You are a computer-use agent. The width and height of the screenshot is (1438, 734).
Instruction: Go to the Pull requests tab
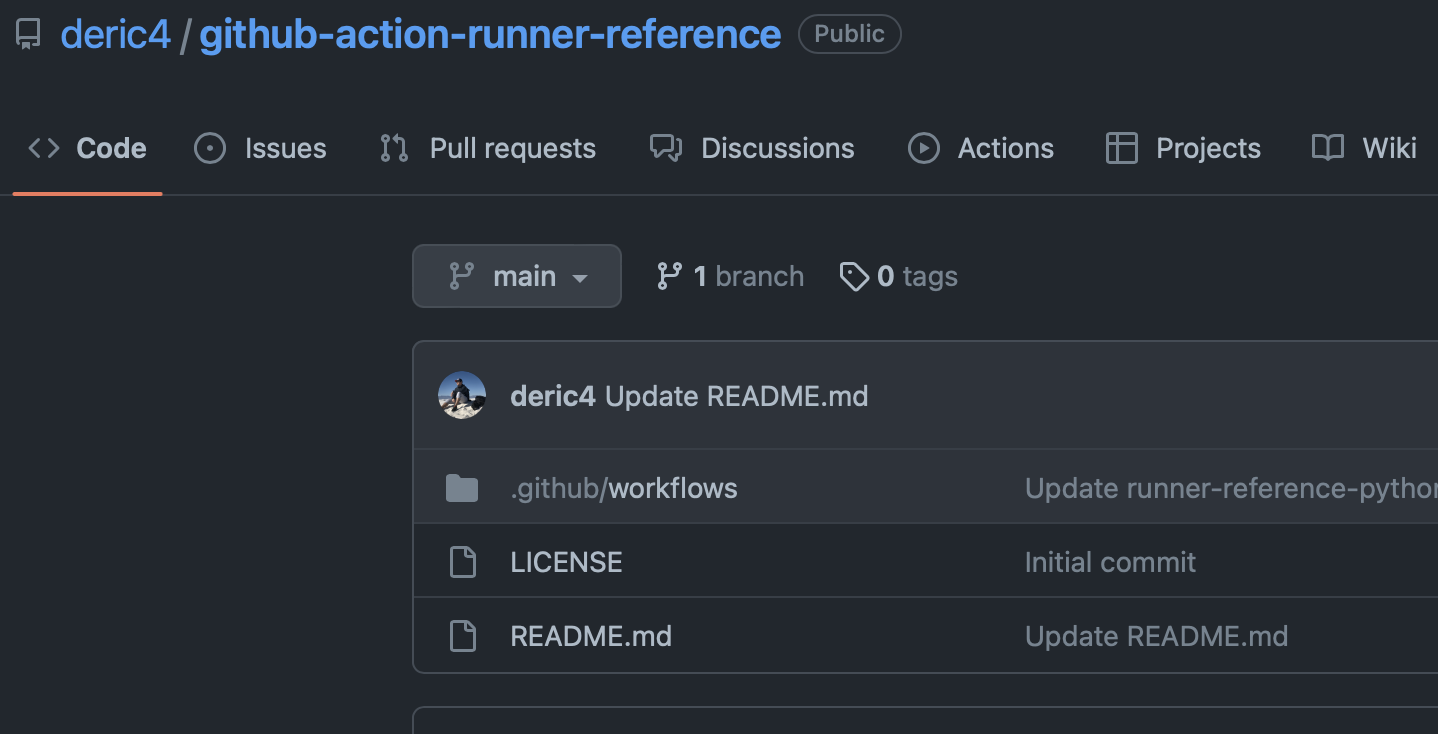click(x=488, y=149)
